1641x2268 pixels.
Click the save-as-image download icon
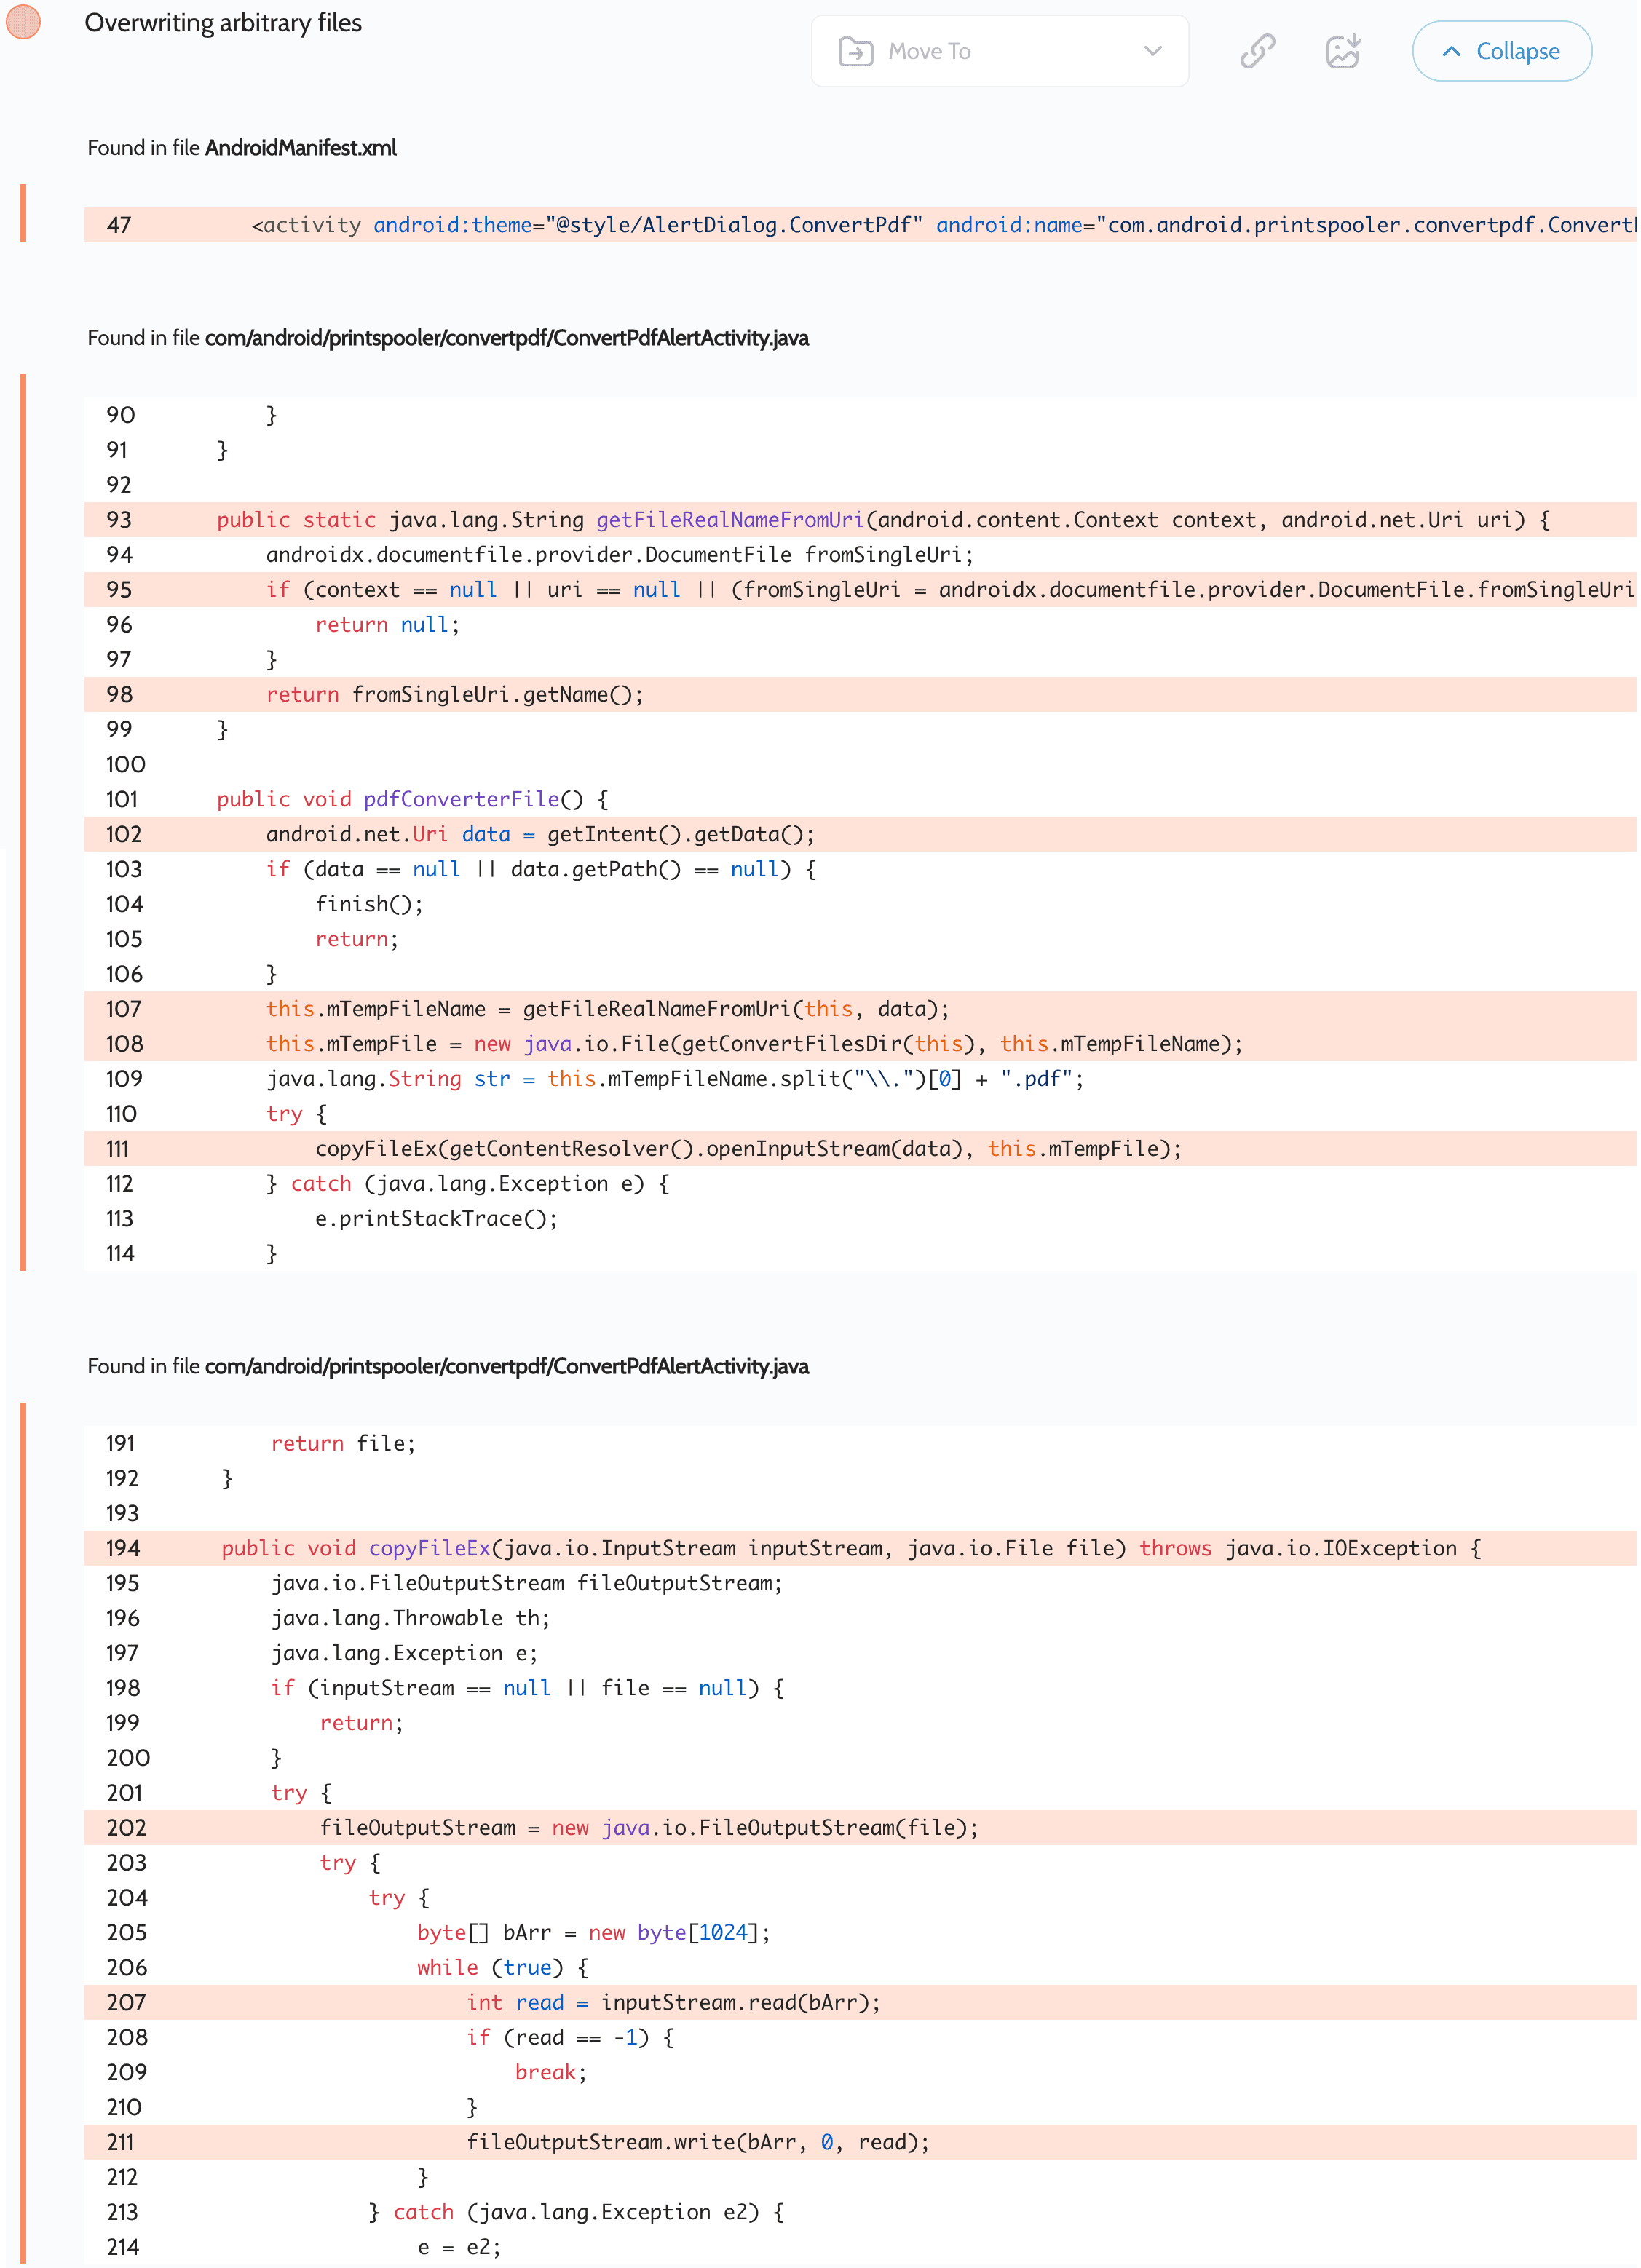pos(1342,51)
